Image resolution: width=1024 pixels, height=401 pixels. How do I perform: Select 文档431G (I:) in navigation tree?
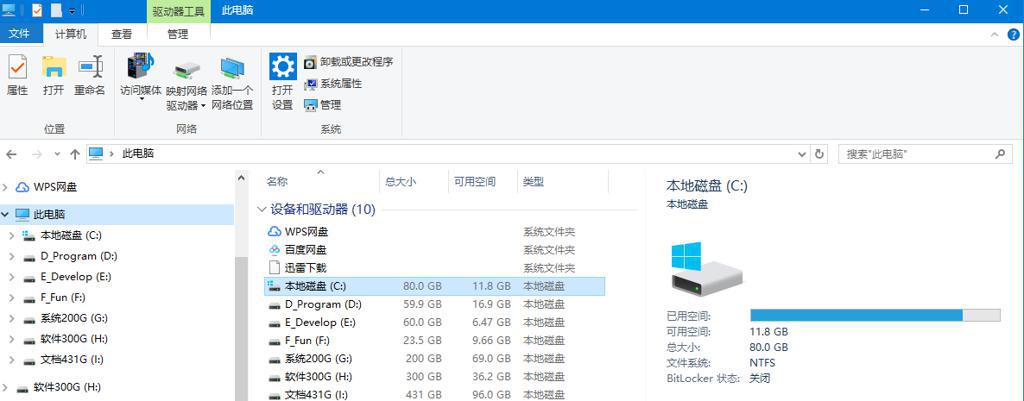pos(72,360)
